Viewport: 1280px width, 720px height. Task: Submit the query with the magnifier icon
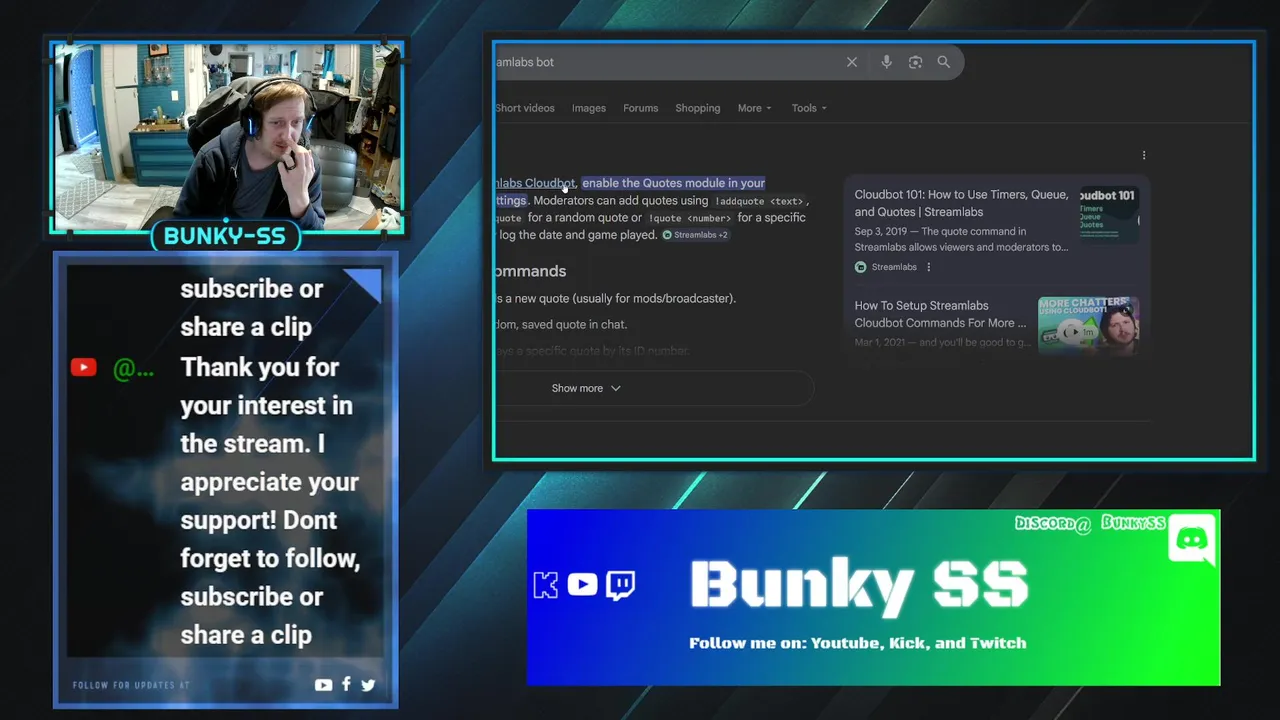[x=943, y=62]
